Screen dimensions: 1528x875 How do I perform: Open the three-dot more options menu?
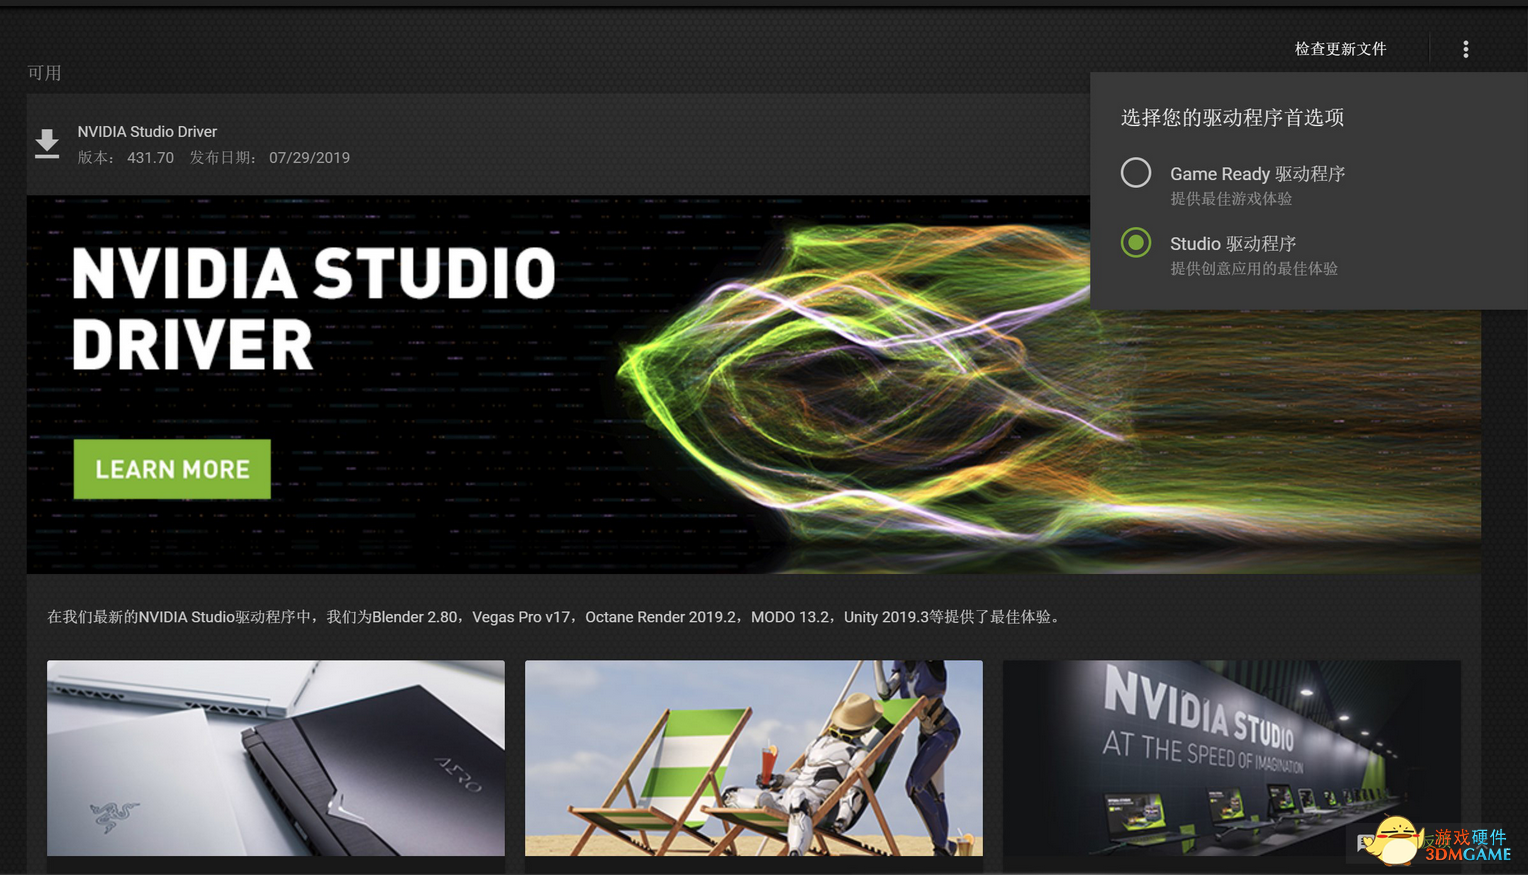(x=1466, y=49)
